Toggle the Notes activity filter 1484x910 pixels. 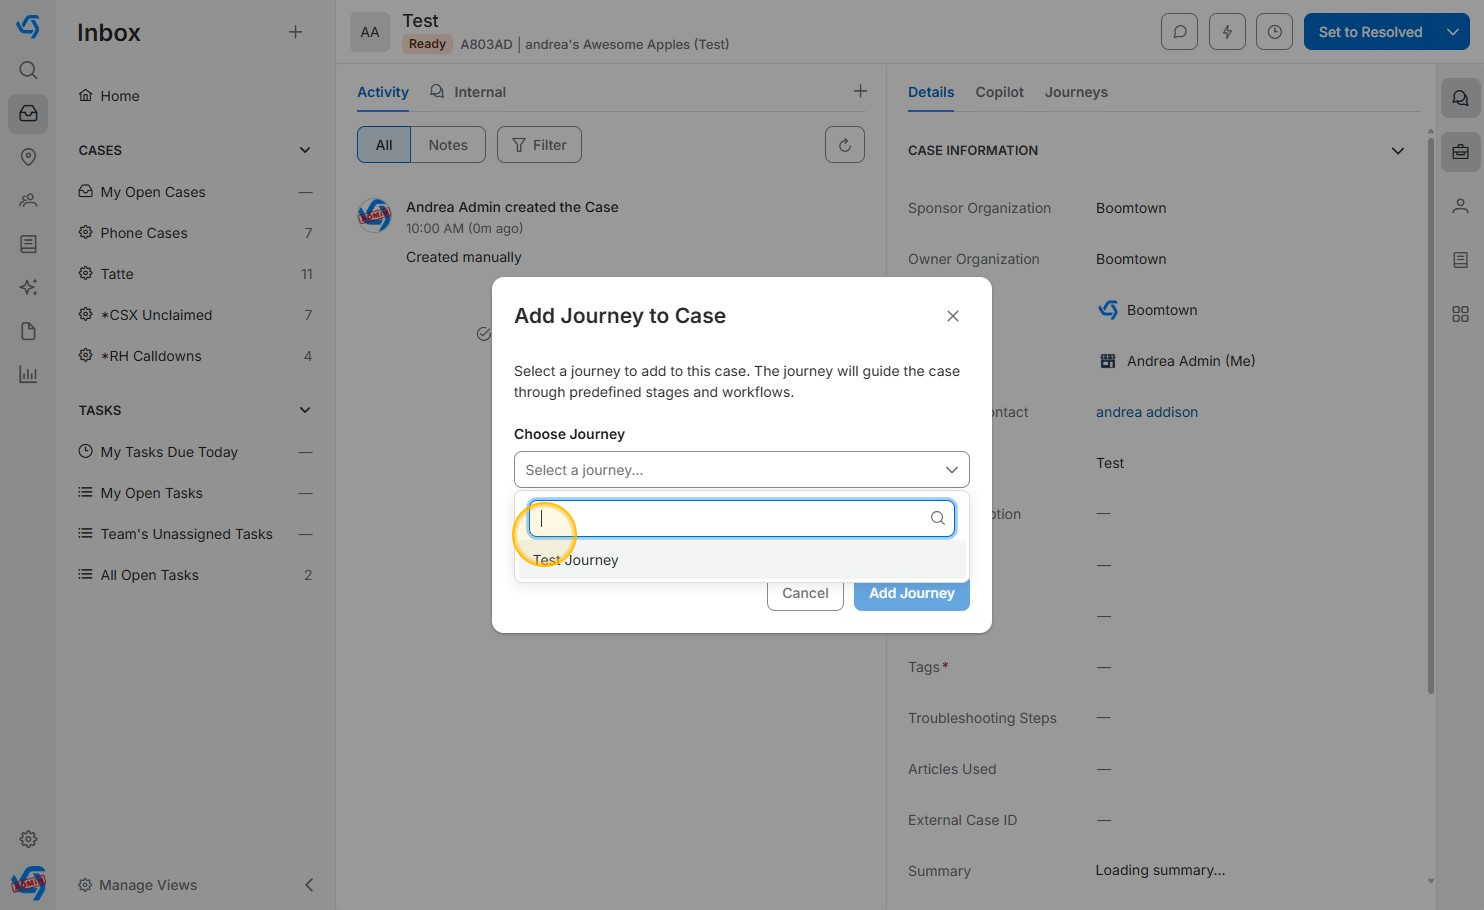click(x=448, y=145)
